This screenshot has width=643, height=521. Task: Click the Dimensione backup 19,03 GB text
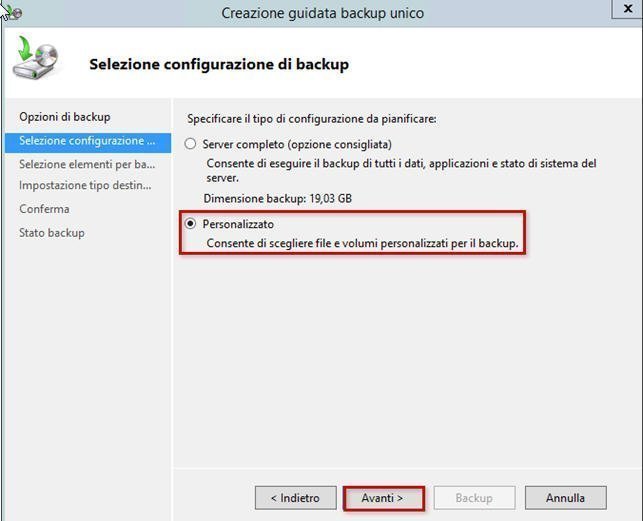pyautogui.click(x=278, y=198)
